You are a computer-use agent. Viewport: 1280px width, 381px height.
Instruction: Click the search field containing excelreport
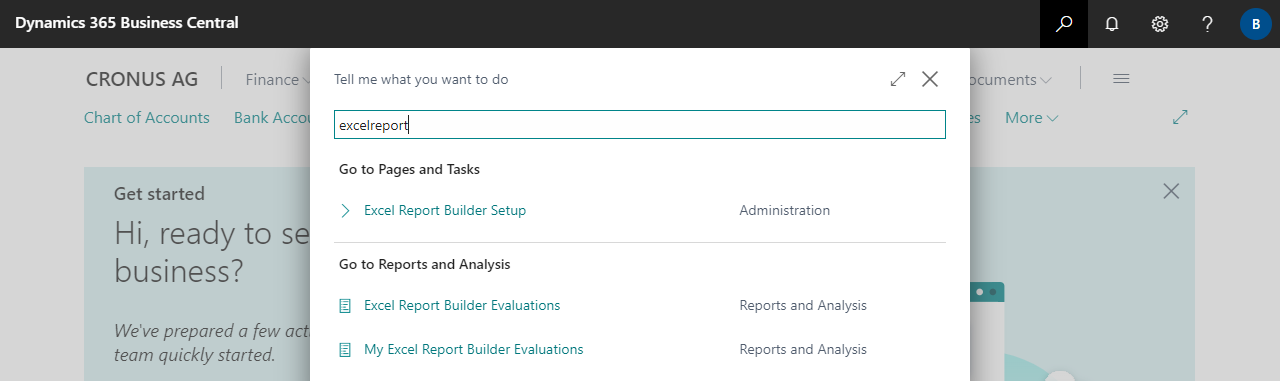(640, 125)
